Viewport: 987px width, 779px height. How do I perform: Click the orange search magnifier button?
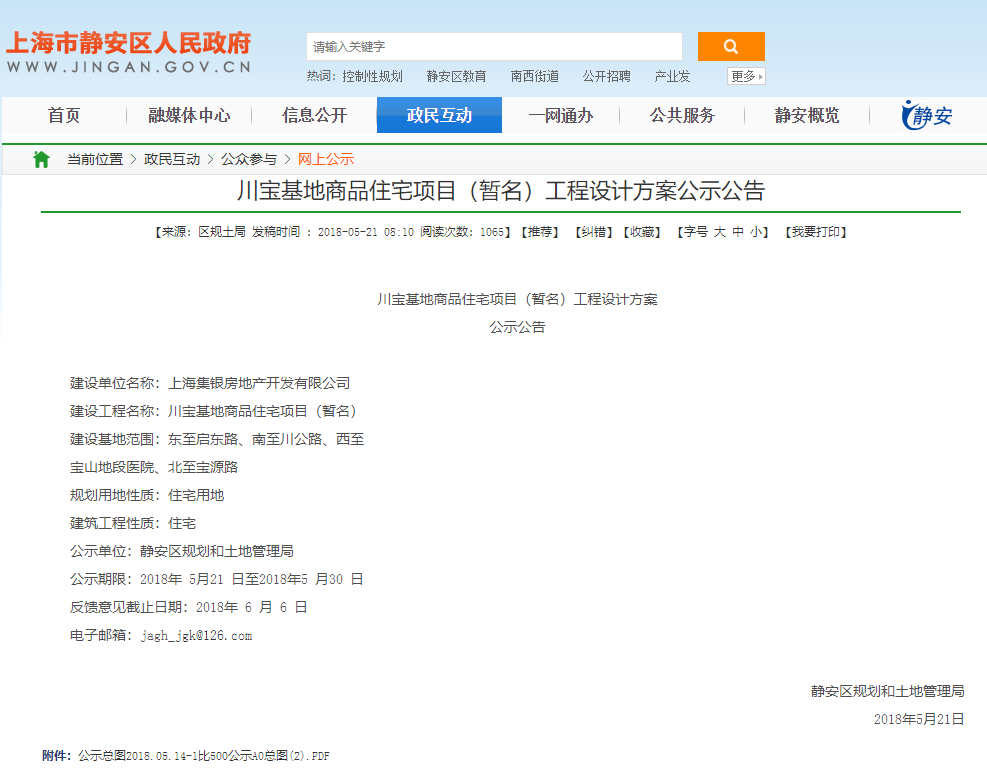730,46
